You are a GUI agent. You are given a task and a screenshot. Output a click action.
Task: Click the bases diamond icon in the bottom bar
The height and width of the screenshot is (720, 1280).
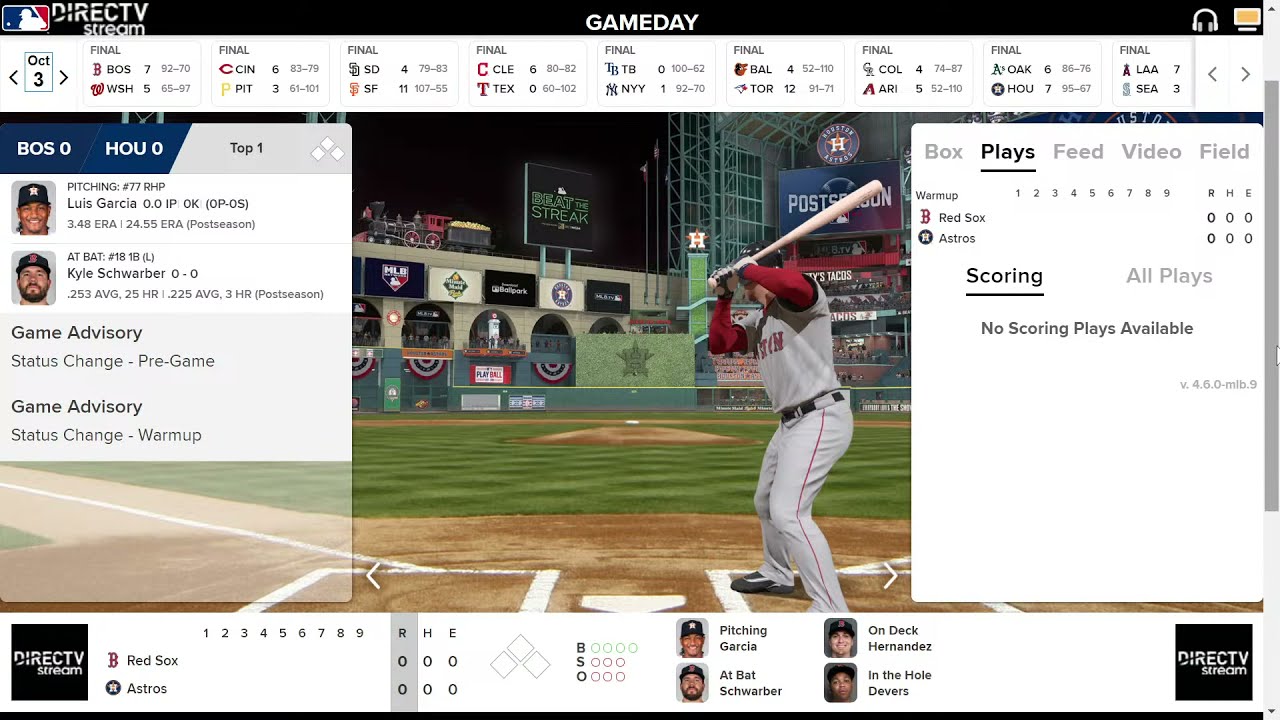pos(520,659)
